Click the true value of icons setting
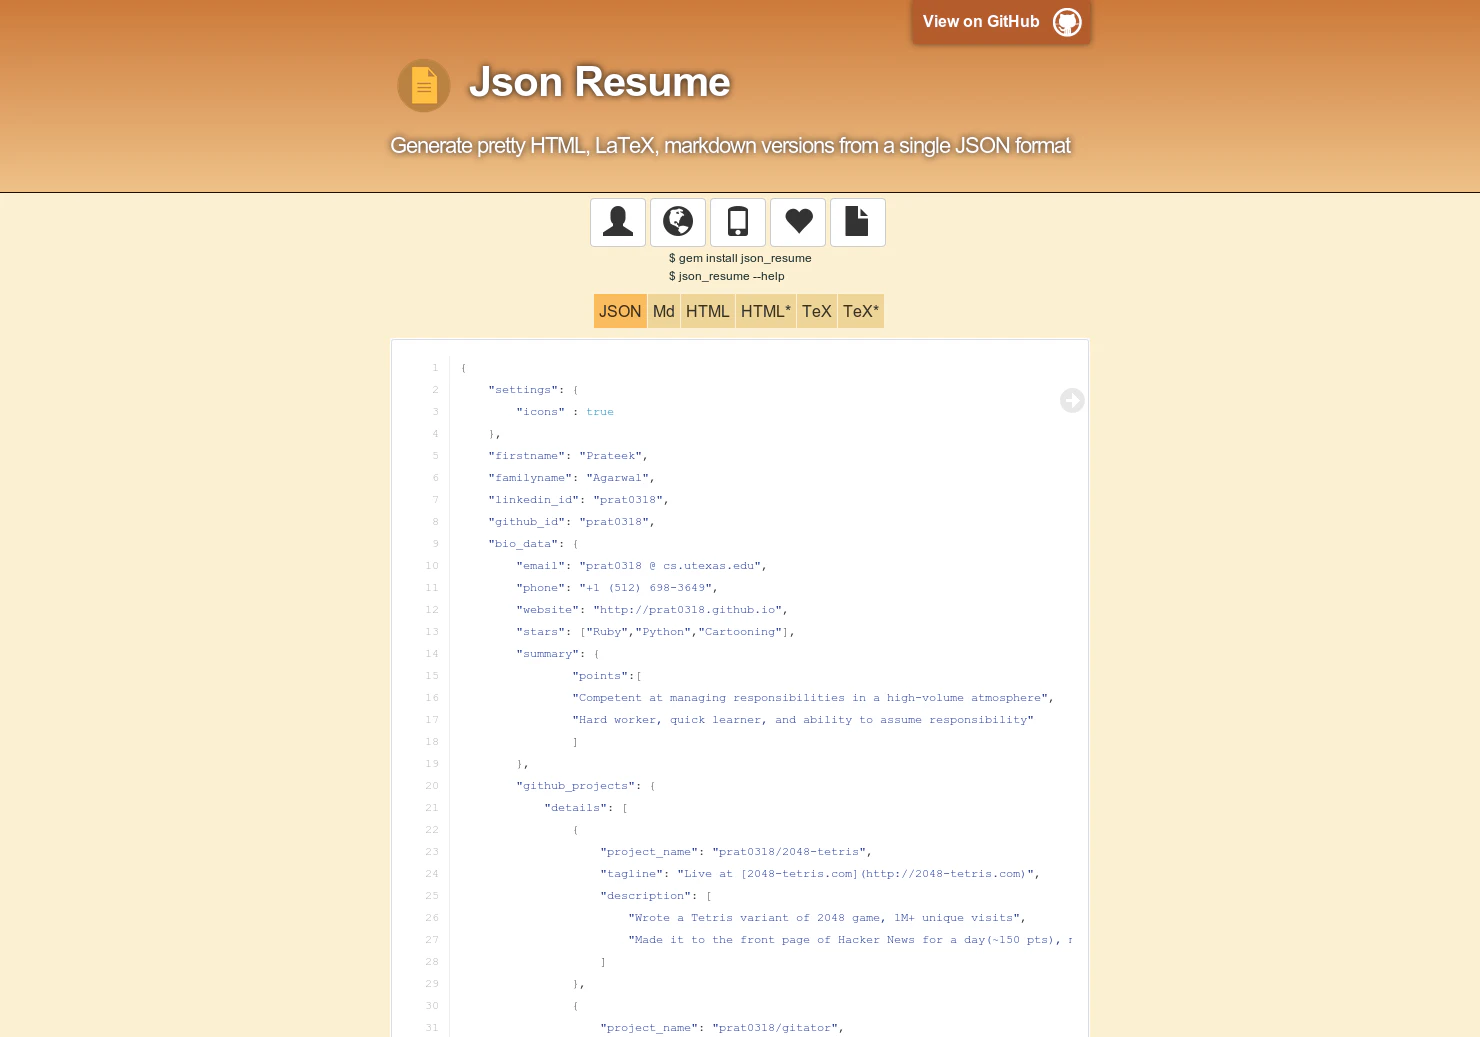This screenshot has width=1480, height=1037. pos(600,411)
